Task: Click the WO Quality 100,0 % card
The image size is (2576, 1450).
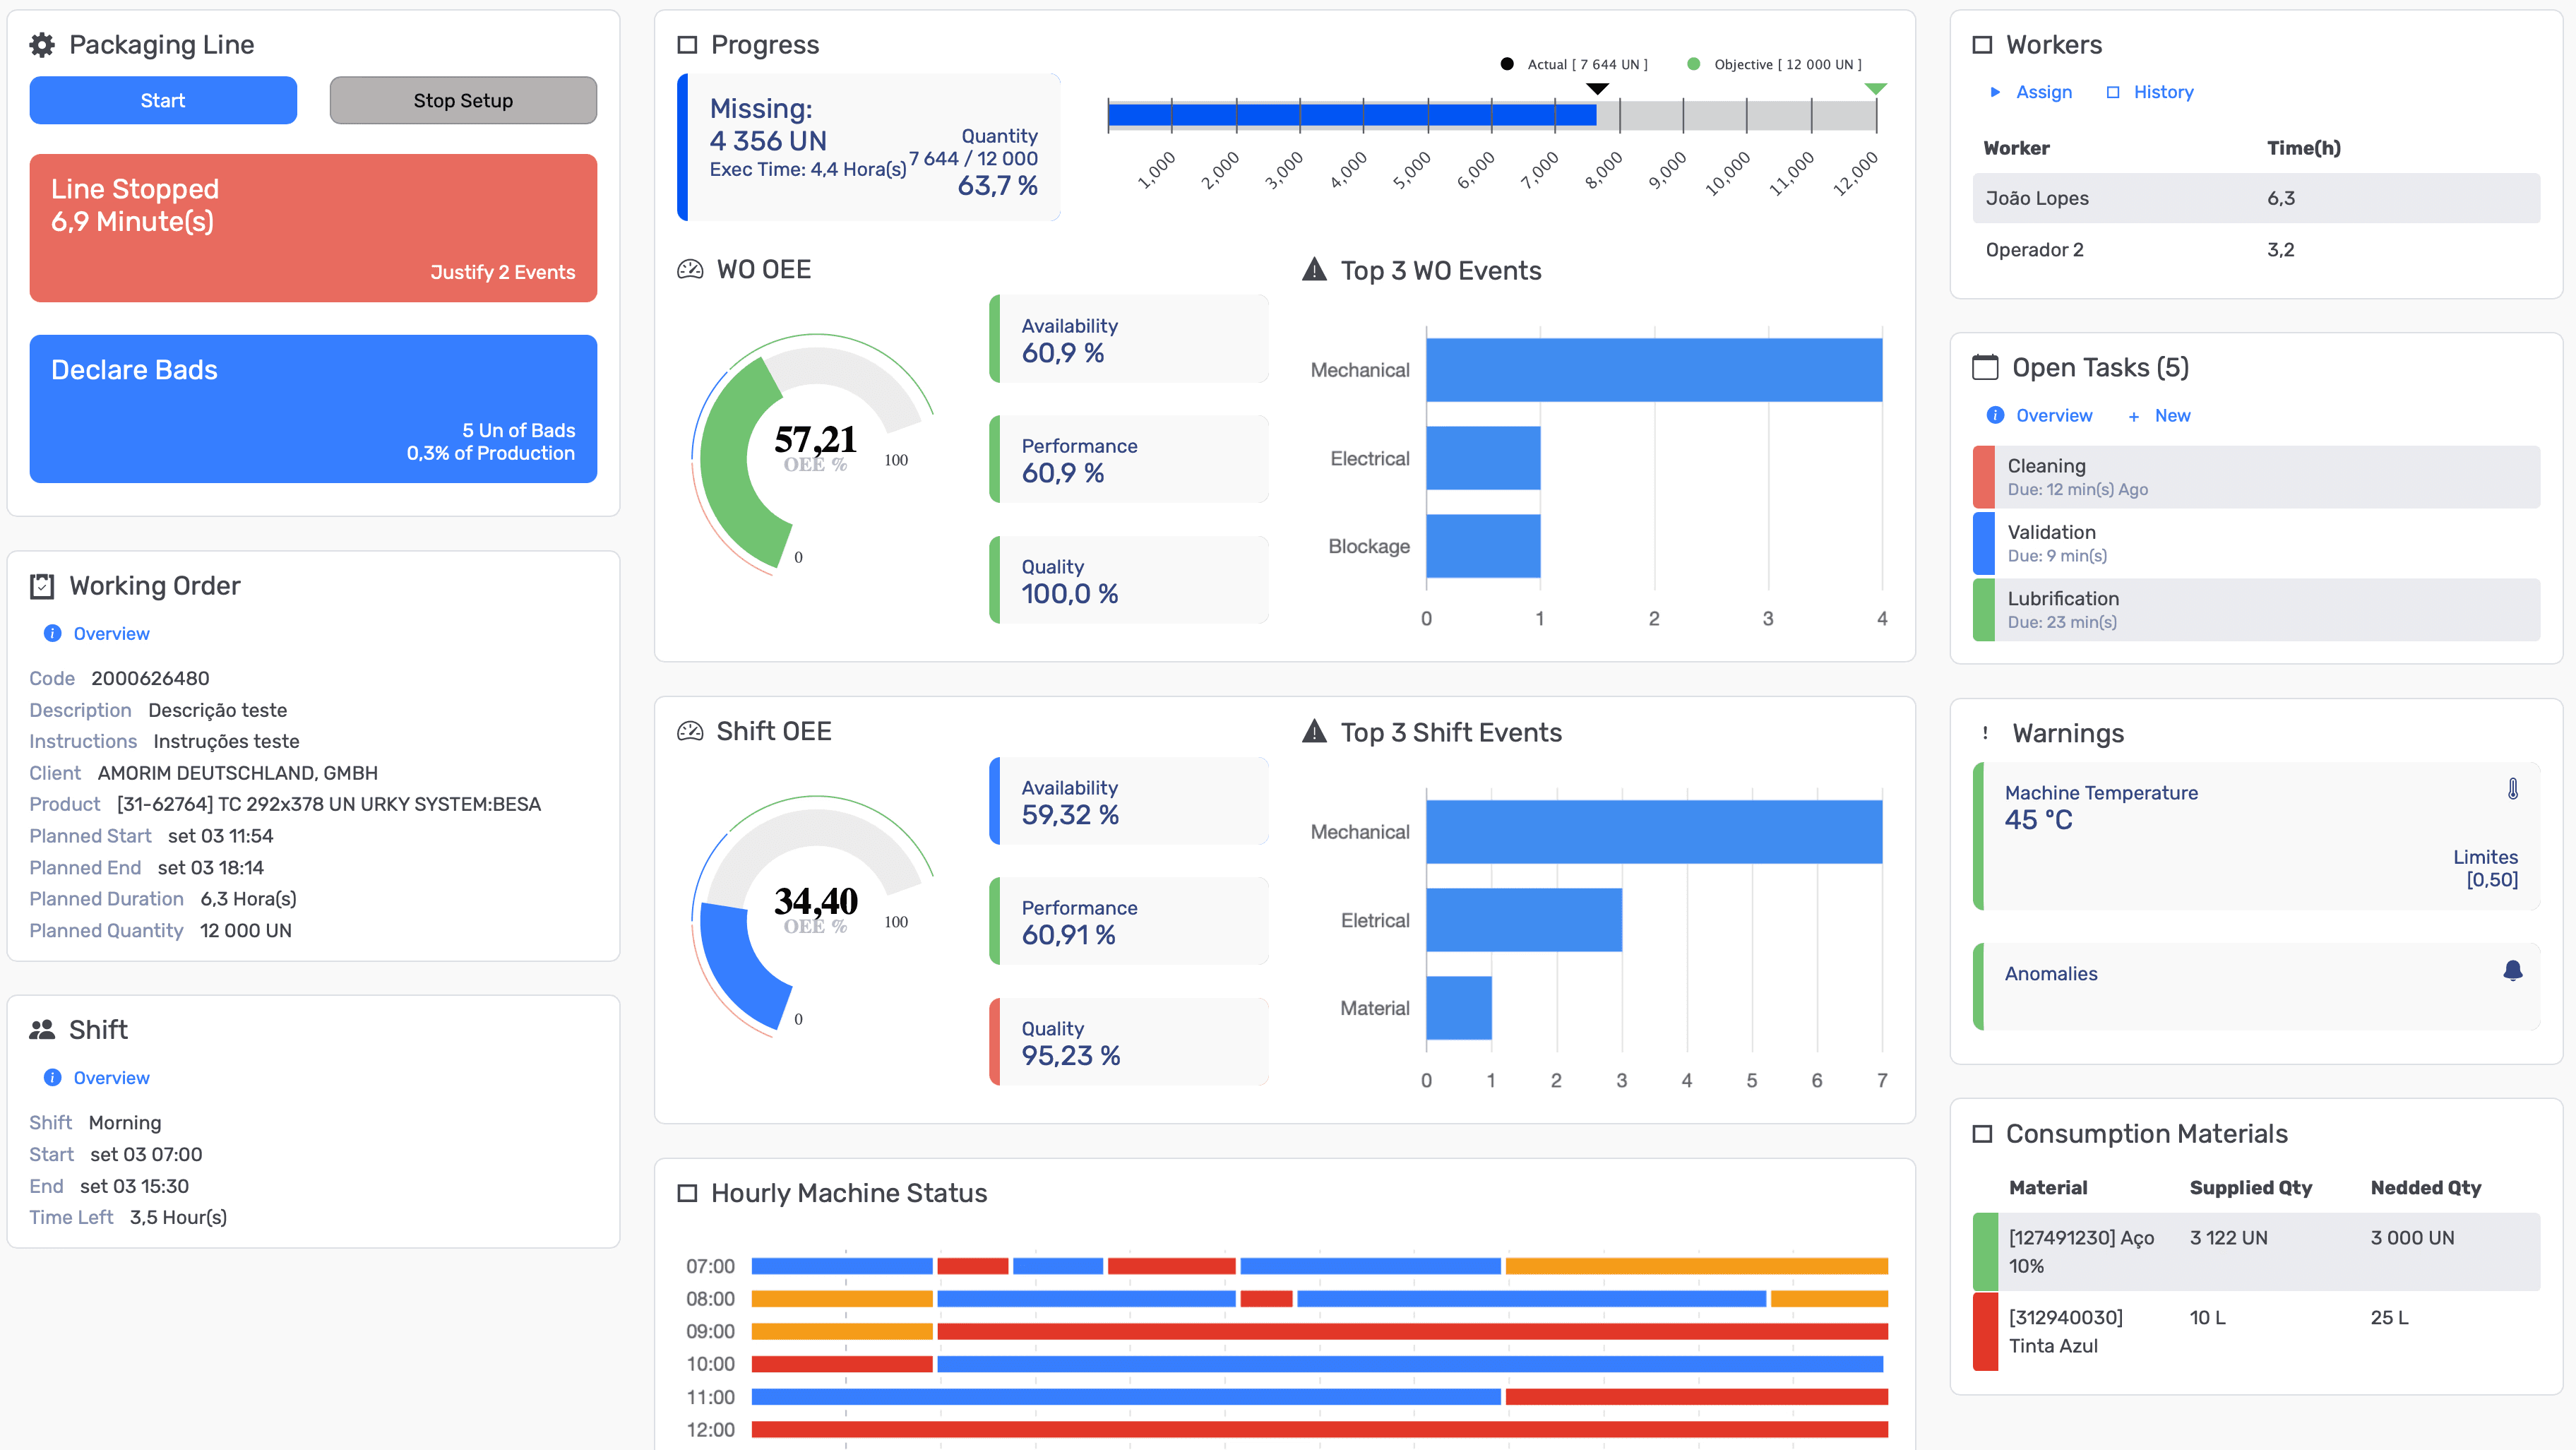Action: pyautogui.click(x=1129, y=580)
